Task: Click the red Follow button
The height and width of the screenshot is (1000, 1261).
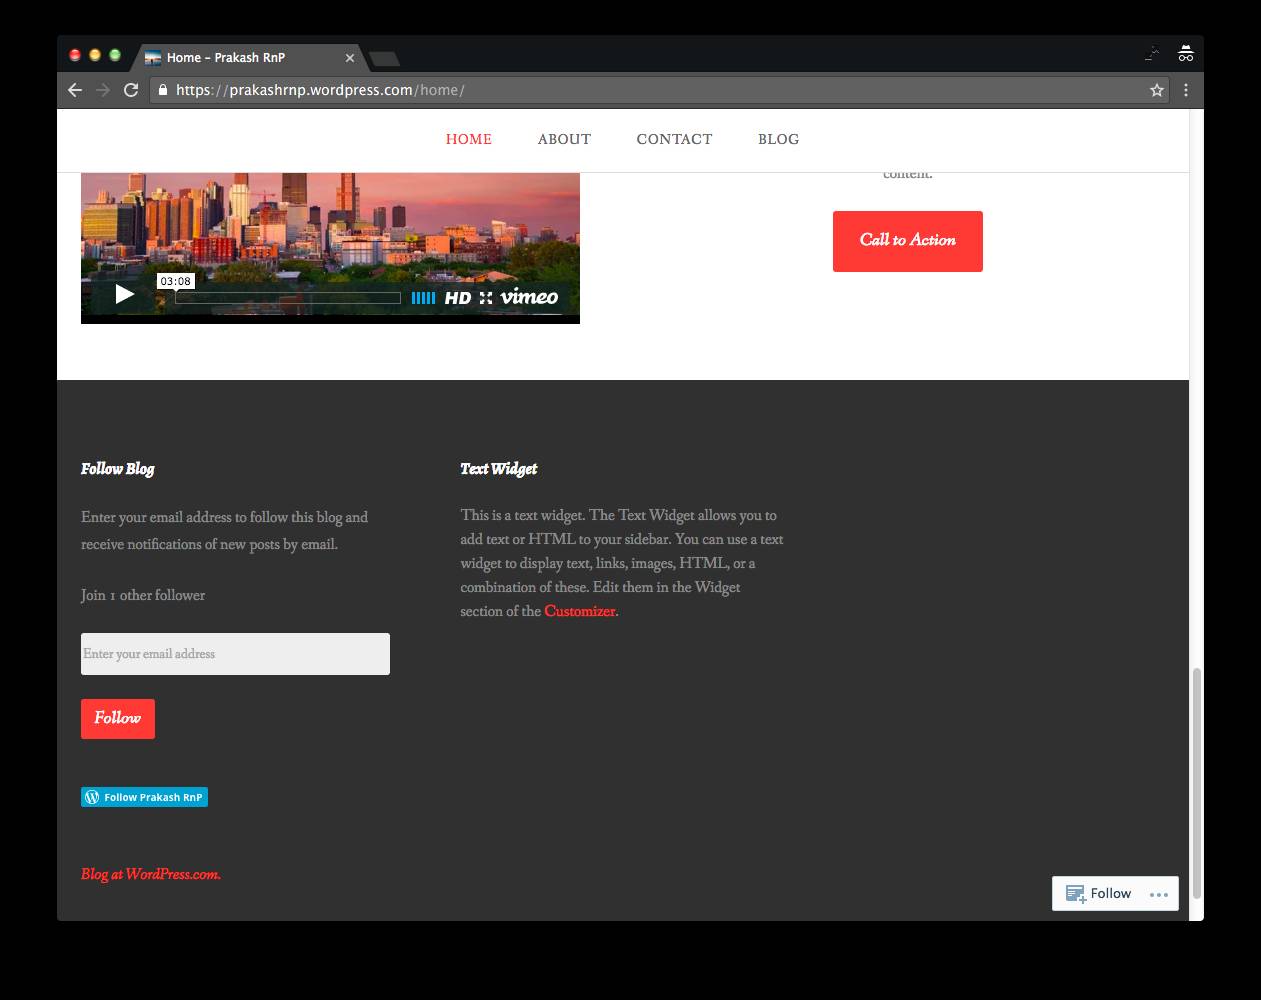Action: pos(118,718)
